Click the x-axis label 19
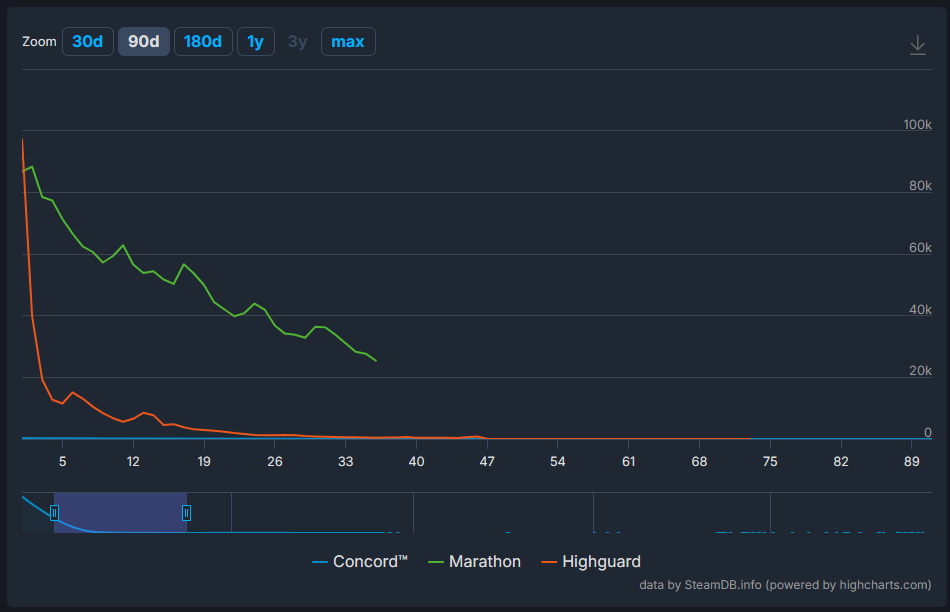This screenshot has width=950, height=612. pyautogui.click(x=204, y=462)
